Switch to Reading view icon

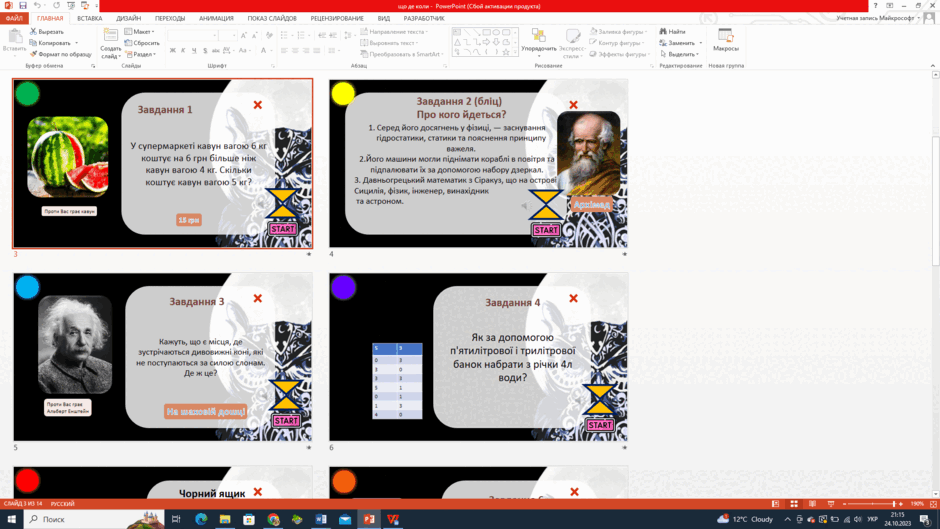812,504
